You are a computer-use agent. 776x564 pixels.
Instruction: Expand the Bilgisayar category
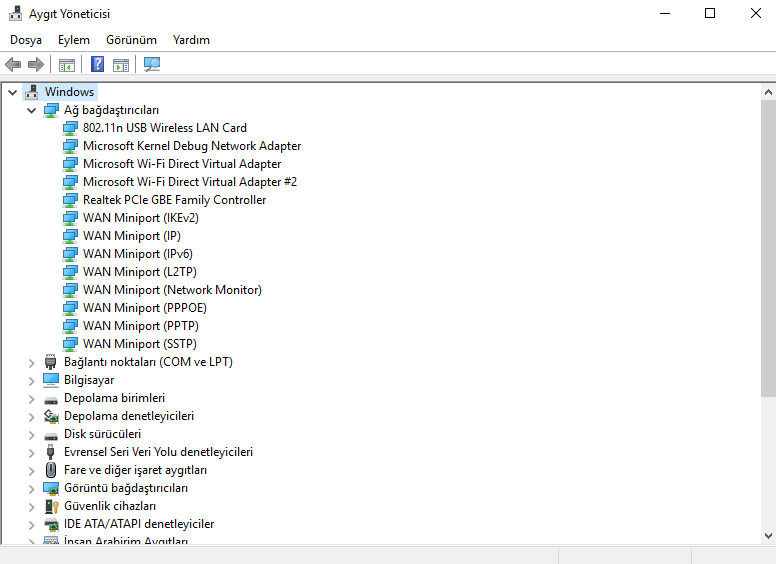click(32, 381)
